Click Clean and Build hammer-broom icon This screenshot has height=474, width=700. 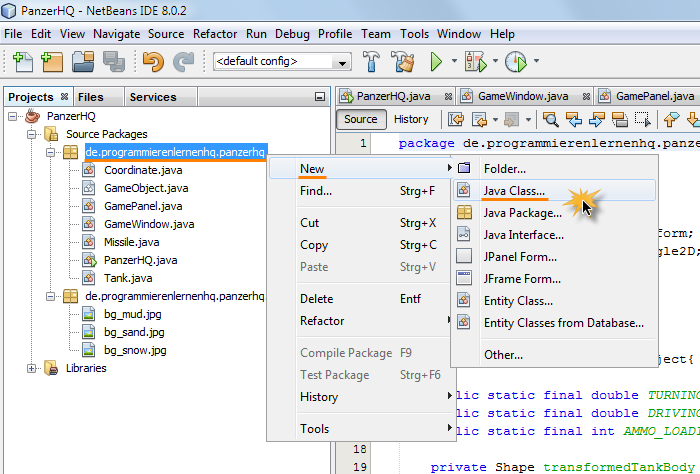pyautogui.click(x=403, y=62)
